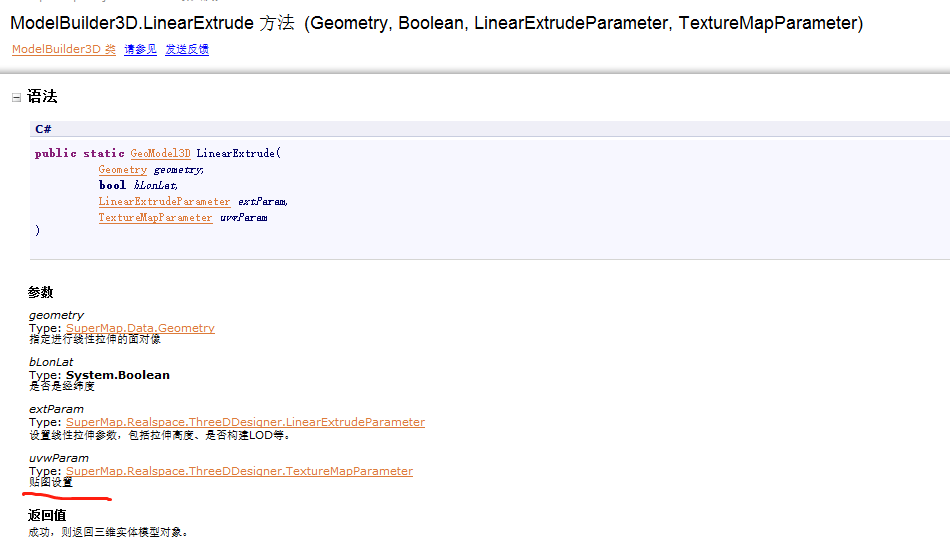Open SuperMap.Realspace.ThreeDDesigner.TextureMapParameter link

[x=239, y=471]
